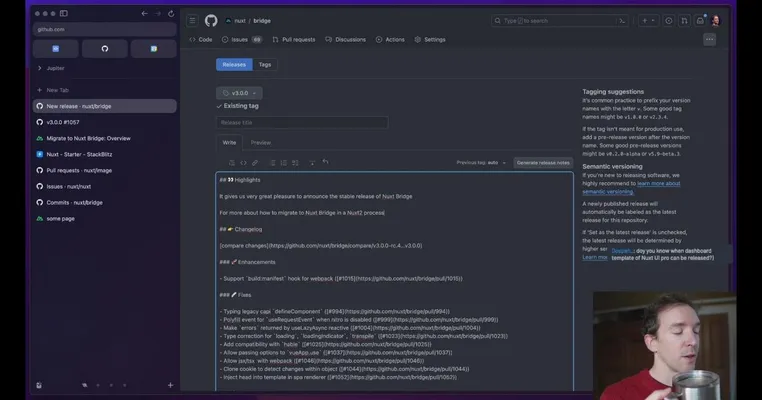The image size is (762, 400).
Task: Reload the page with the refresh icon
Action: tap(171, 14)
